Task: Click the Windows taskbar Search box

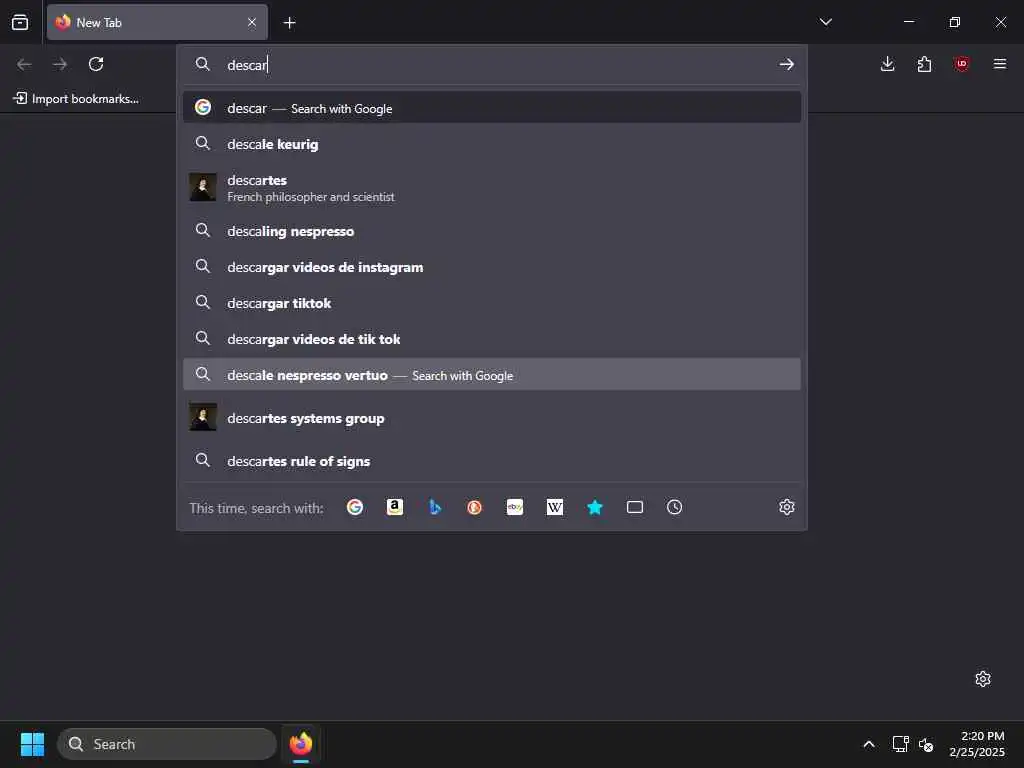Action: point(167,744)
